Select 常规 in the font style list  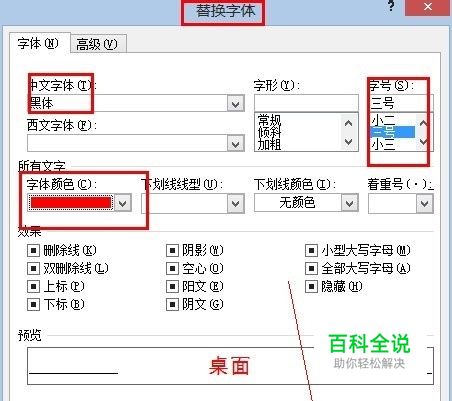pos(269,119)
